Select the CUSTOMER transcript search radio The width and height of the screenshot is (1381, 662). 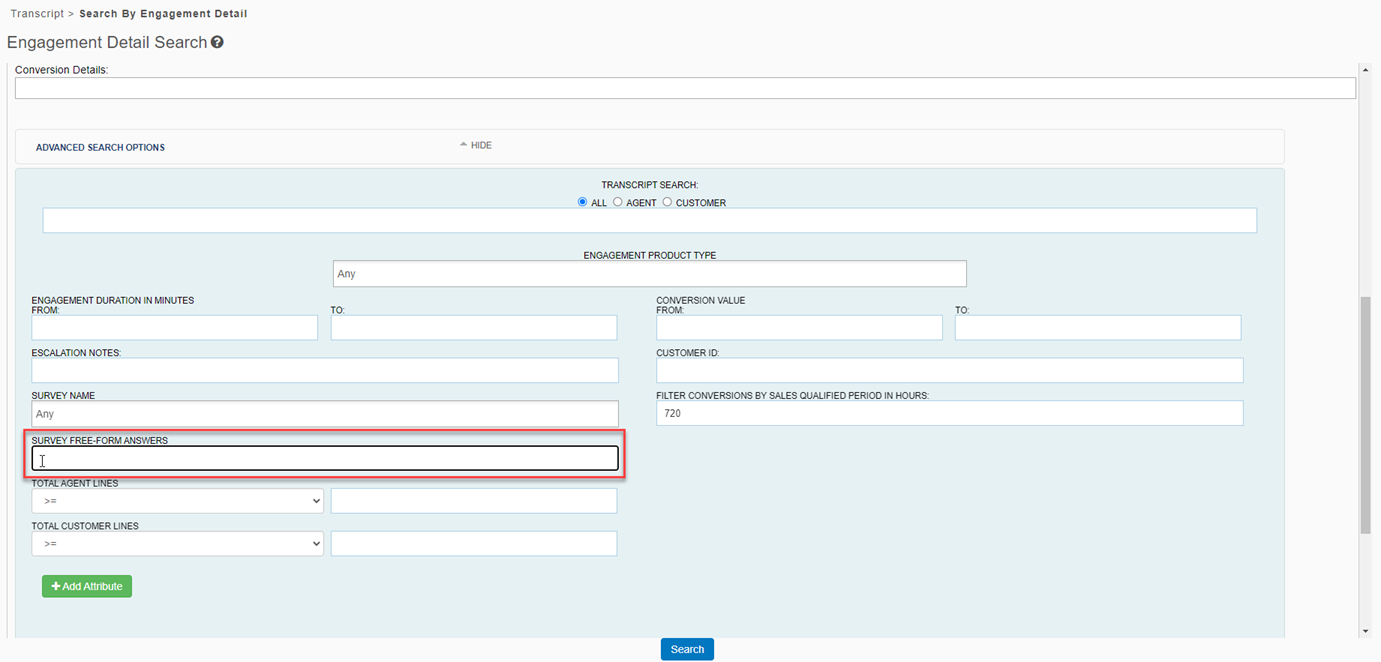[667, 202]
